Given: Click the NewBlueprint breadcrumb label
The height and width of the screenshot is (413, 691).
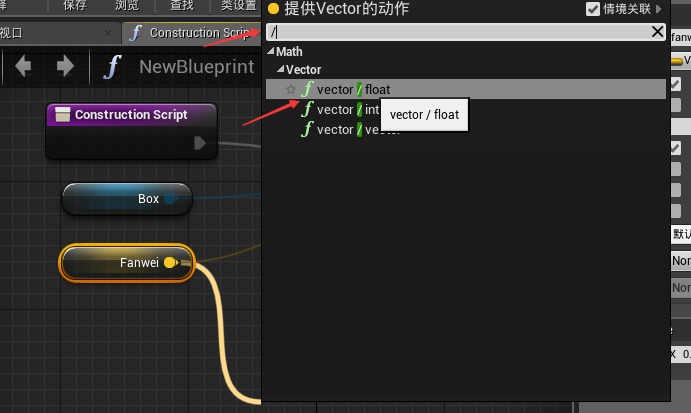Looking at the screenshot, I should point(197,67).
